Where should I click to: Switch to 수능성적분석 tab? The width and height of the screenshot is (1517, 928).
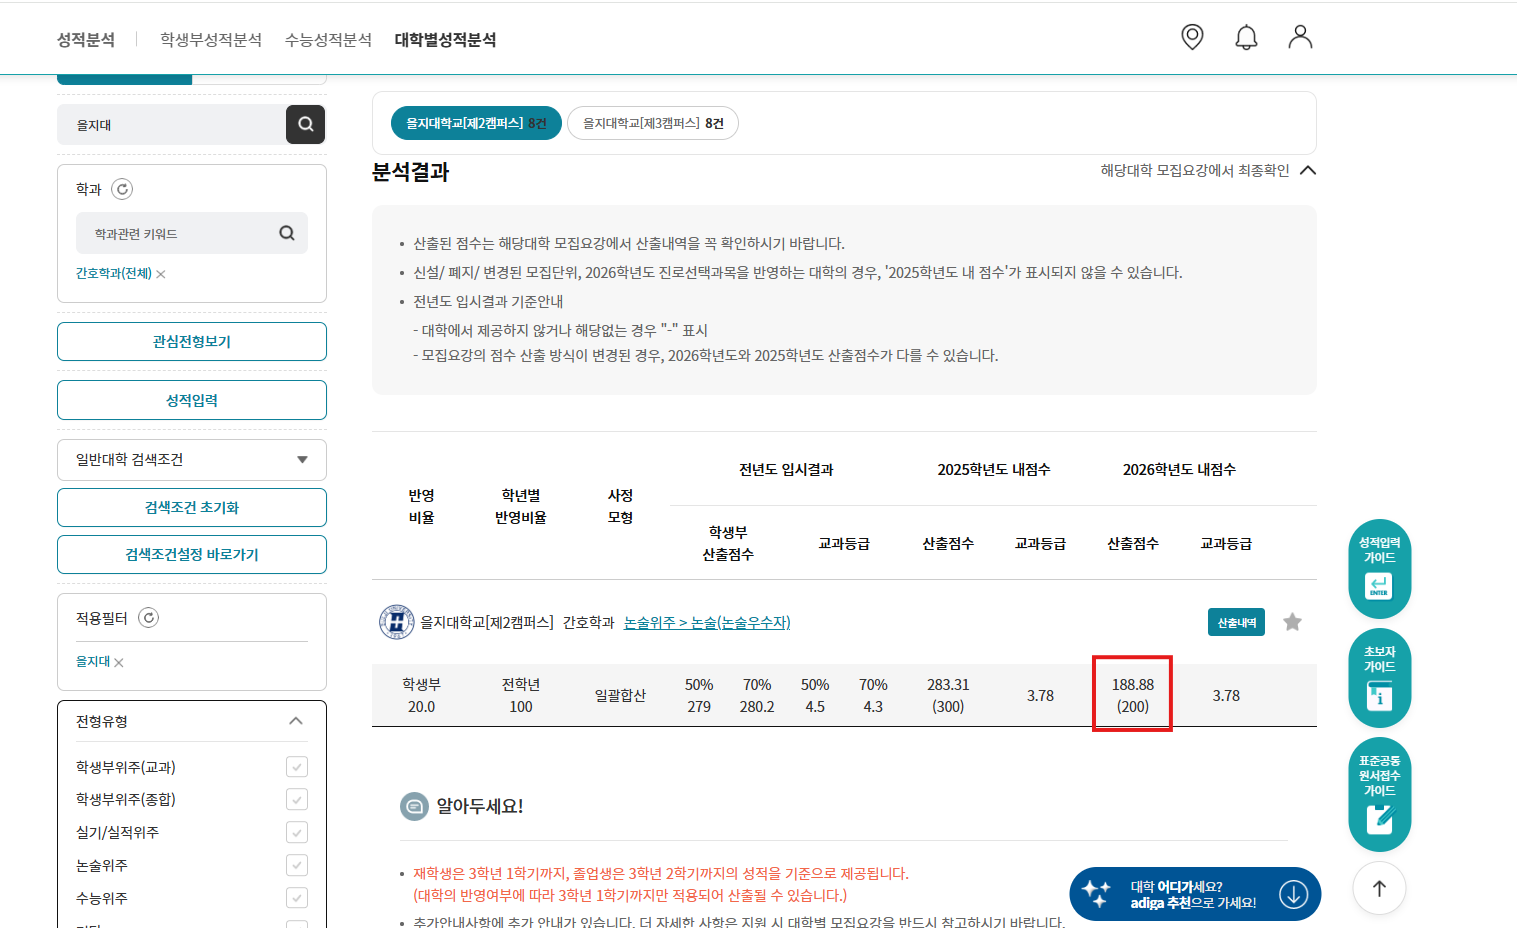click(x=328, y=39)
